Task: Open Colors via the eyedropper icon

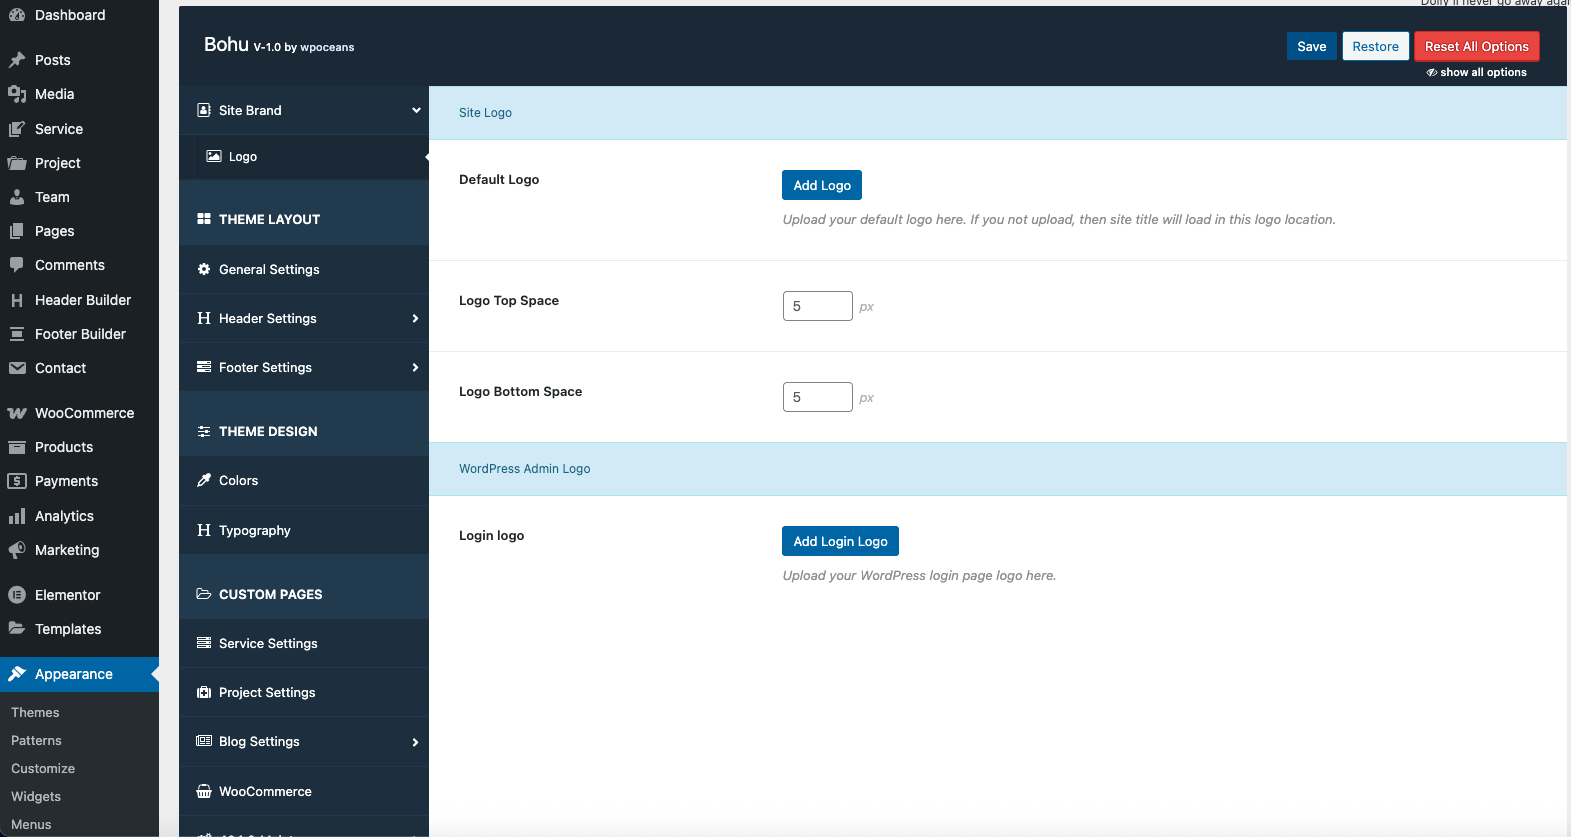Action: point(204,481)
